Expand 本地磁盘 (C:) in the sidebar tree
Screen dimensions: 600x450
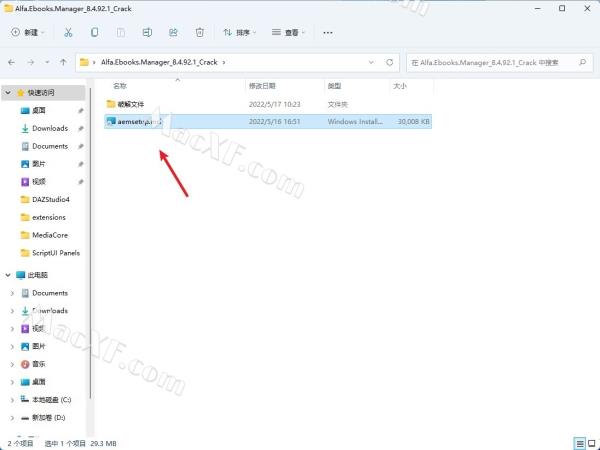[x=12, y=399]
